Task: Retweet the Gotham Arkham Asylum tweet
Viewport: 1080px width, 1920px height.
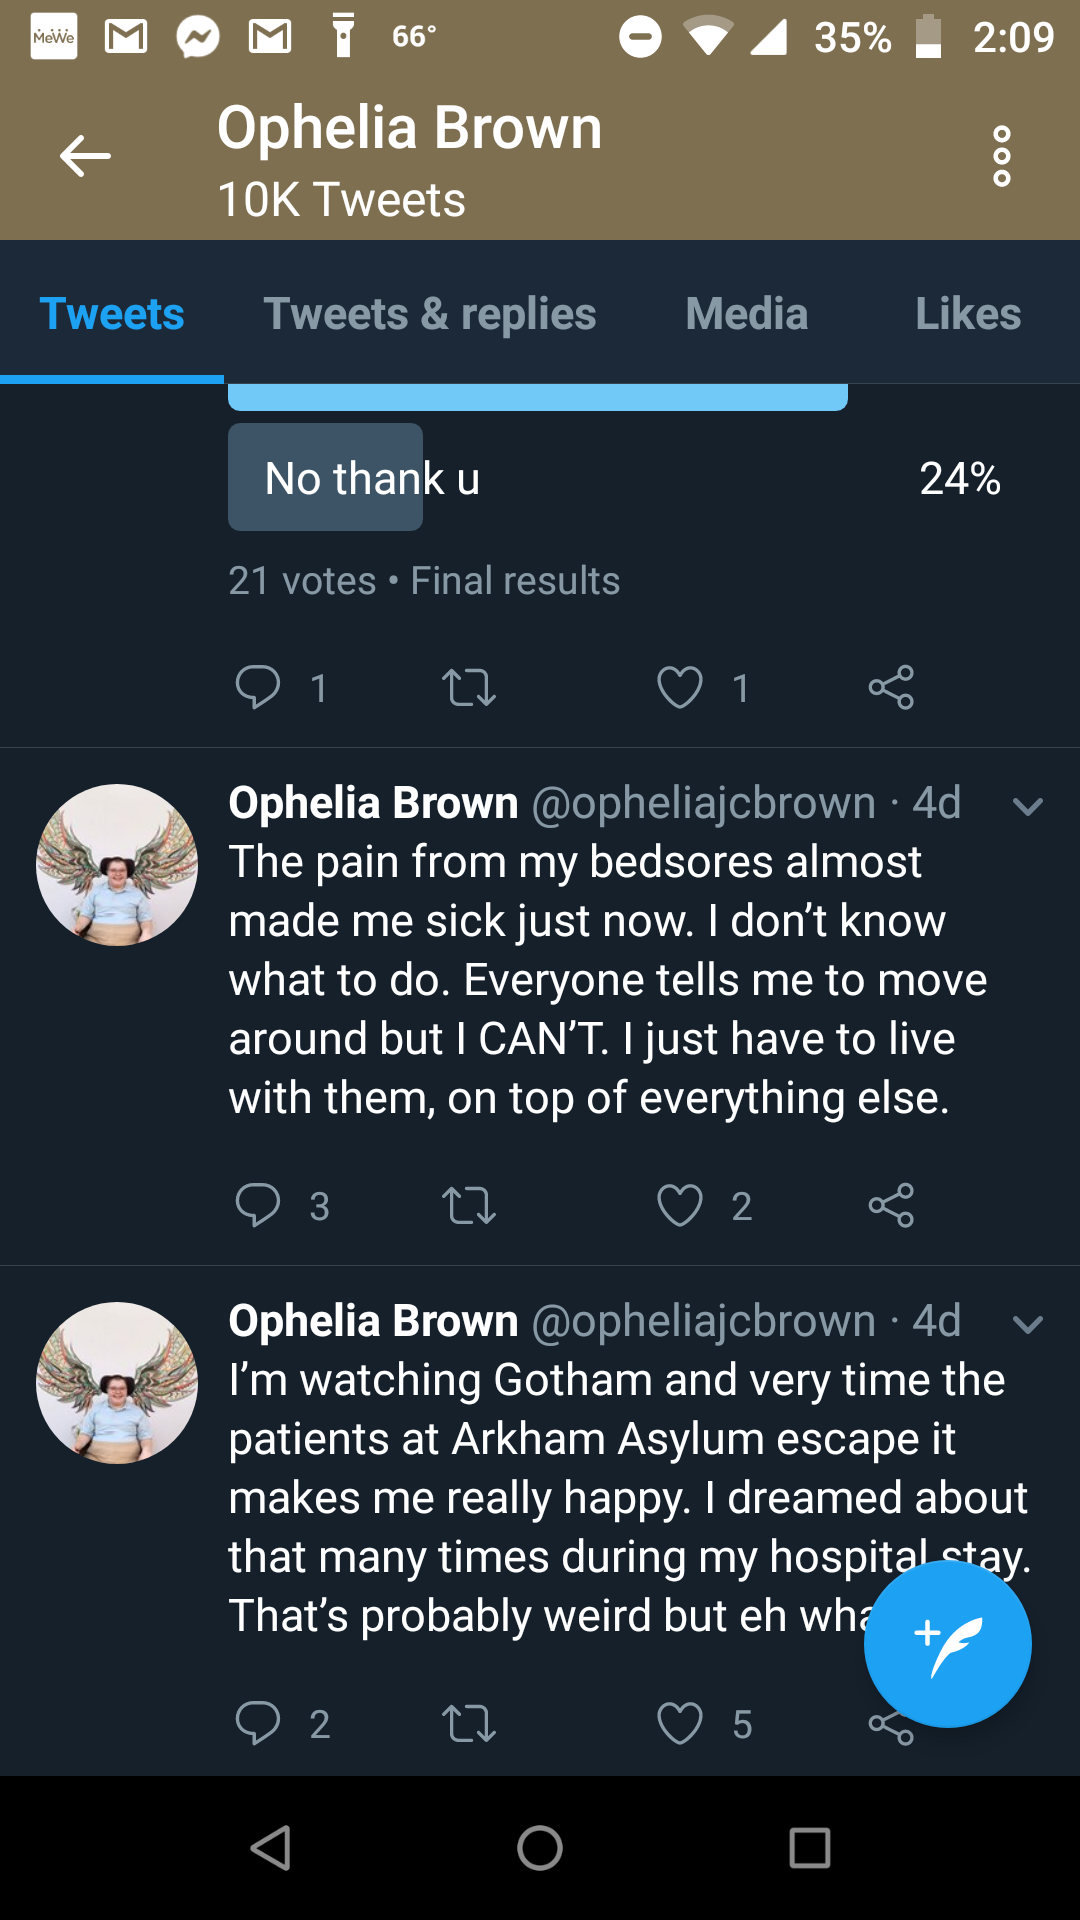Action: pyautogui.click(x=469, y=1723)
